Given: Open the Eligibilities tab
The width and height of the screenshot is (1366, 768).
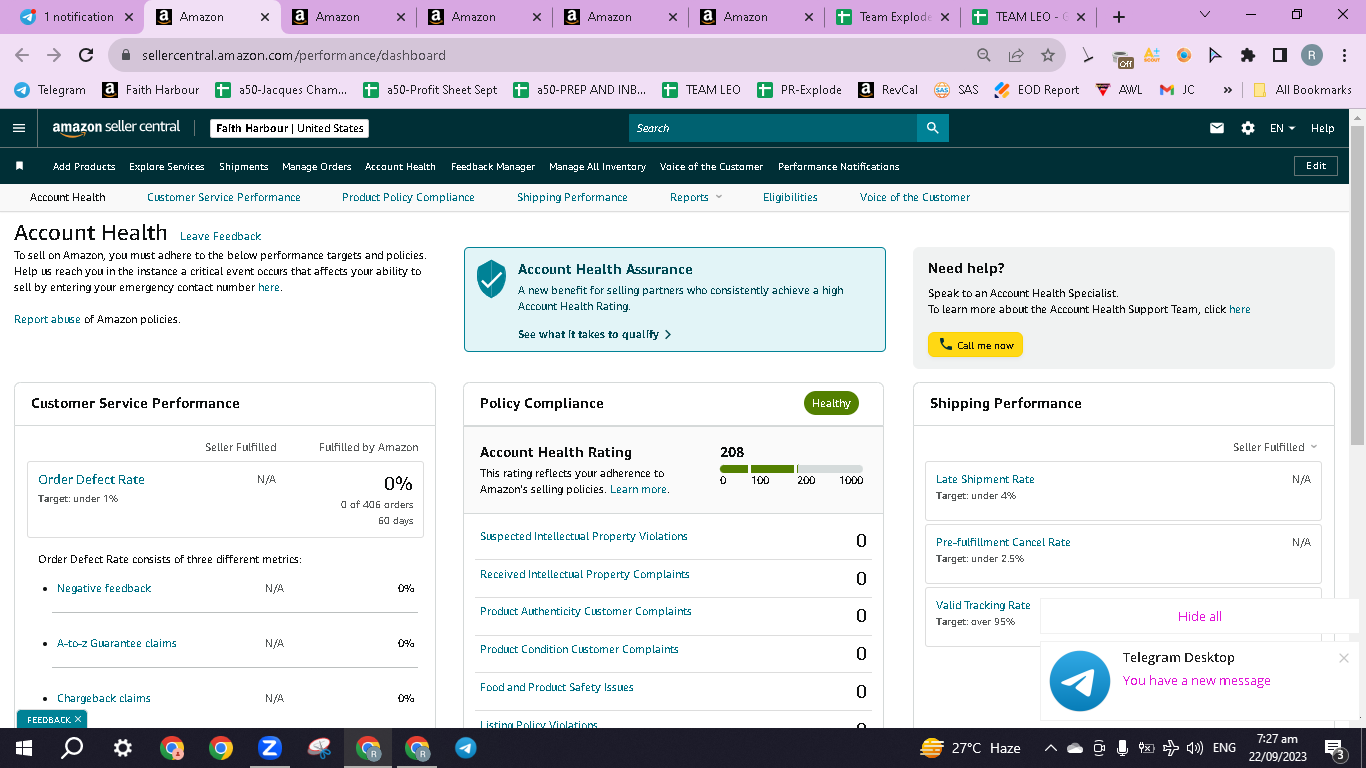Looking at the screenshot, I should [x=790, y=197].
